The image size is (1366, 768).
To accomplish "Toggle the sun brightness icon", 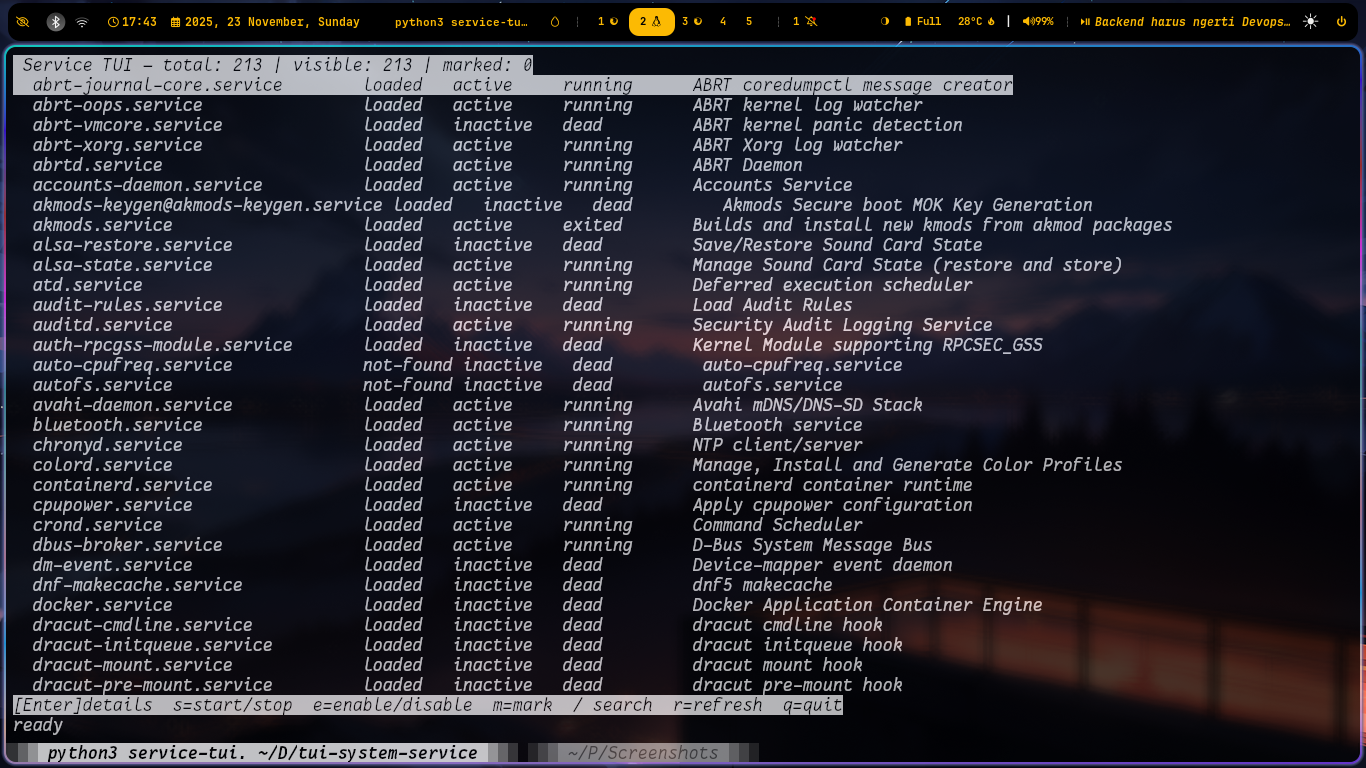I will pos(1311,21).
